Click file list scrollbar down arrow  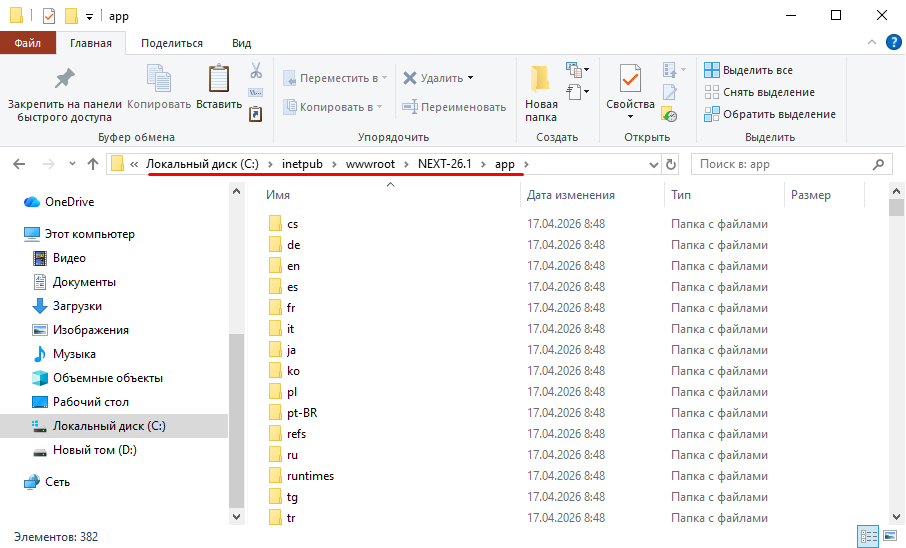click(x=896, y=517)
